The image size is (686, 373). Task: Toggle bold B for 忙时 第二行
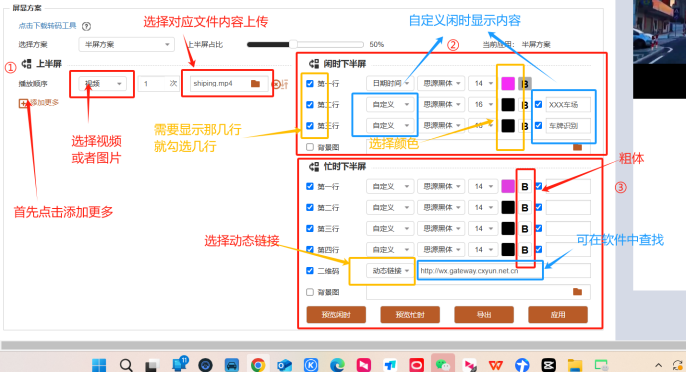tap(525, 208)
